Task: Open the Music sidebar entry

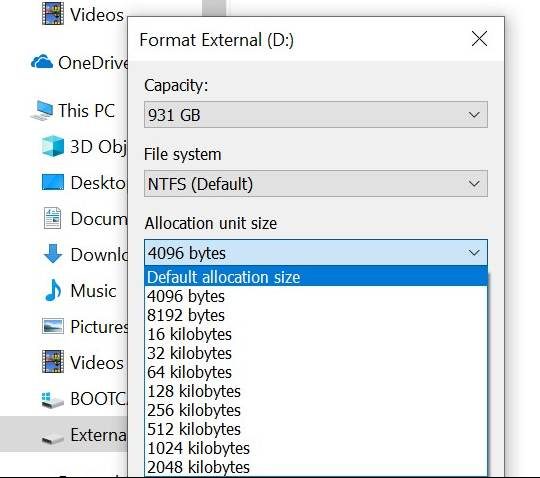Action: 93,290
